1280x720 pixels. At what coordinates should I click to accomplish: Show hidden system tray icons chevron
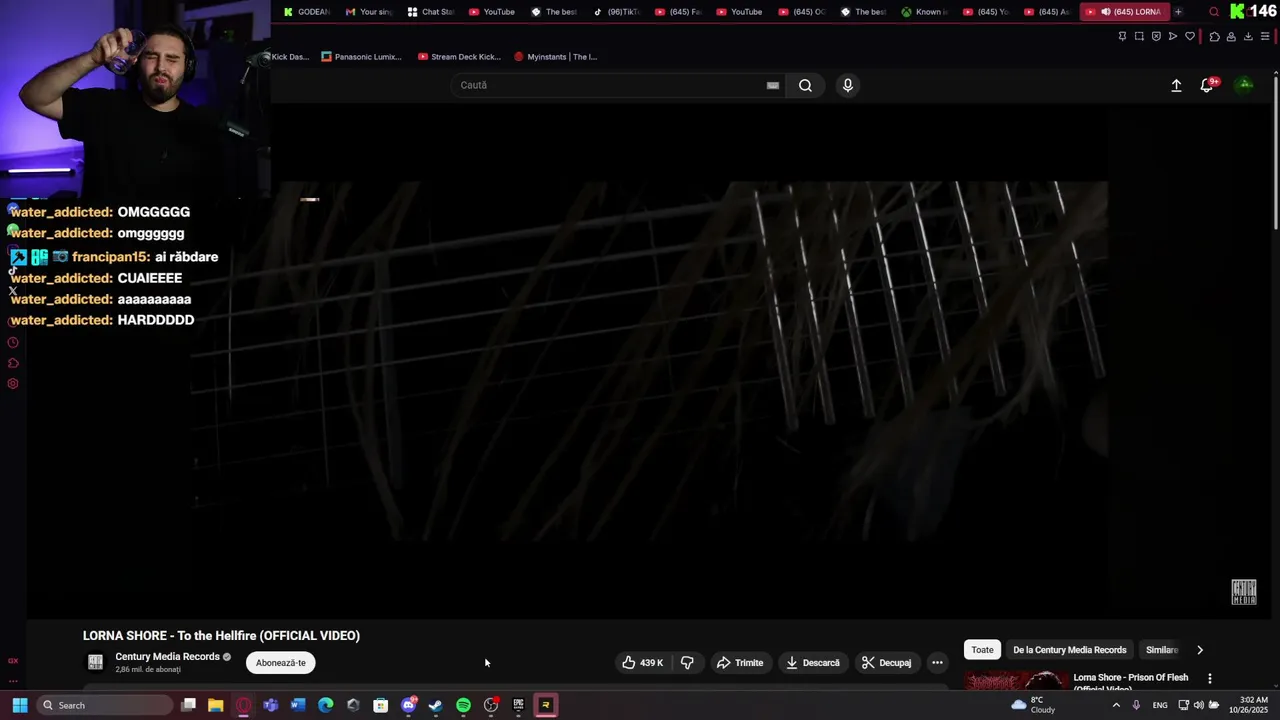(1116, 705)
